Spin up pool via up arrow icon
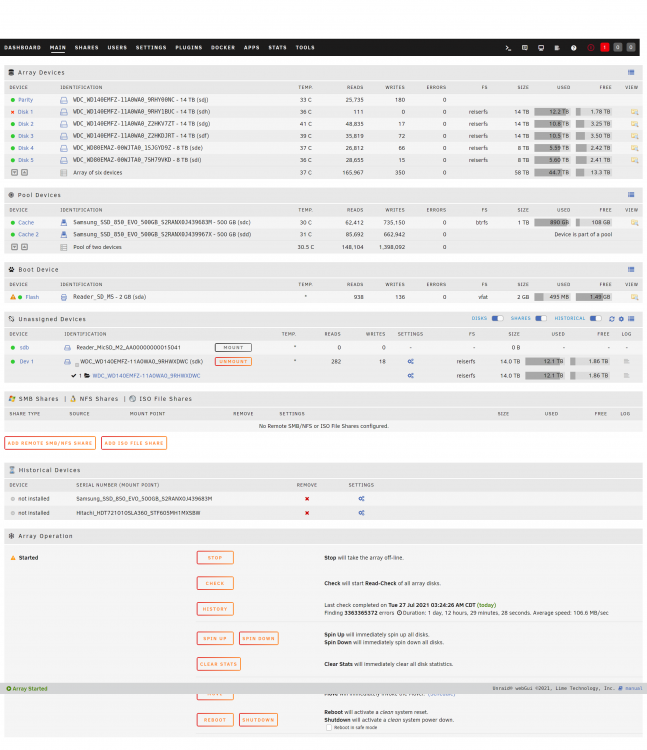The width and height of the screenshot is (647, 750). (x=24, y=247)
